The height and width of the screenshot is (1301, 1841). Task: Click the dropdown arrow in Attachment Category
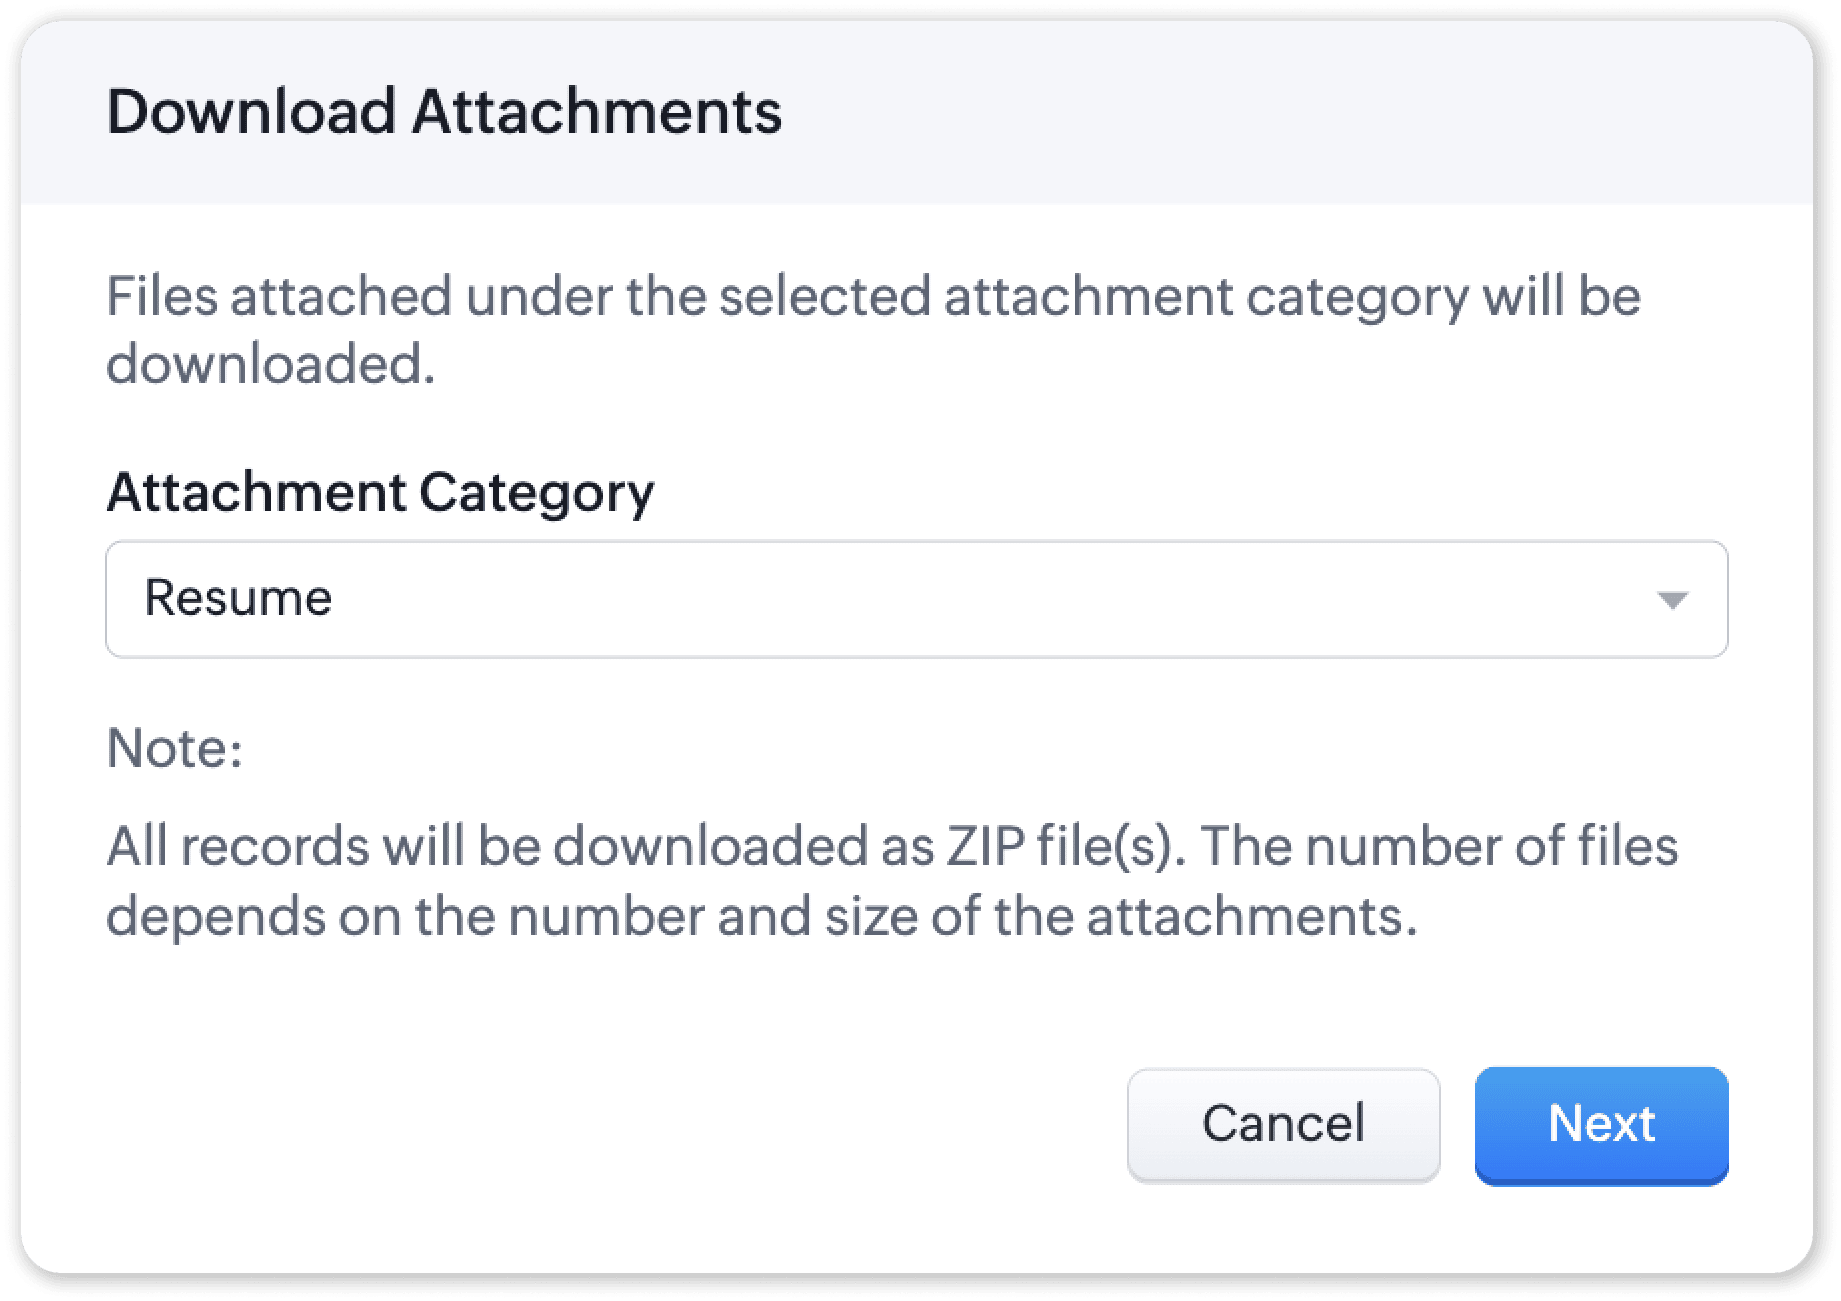1672,600
